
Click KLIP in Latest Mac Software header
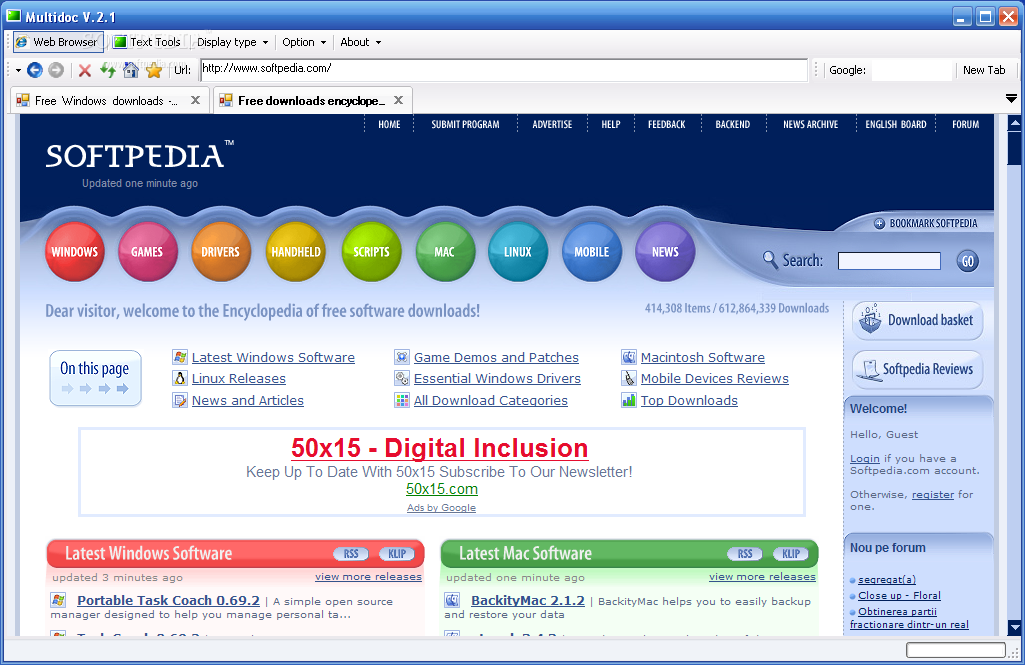point(790,554)
